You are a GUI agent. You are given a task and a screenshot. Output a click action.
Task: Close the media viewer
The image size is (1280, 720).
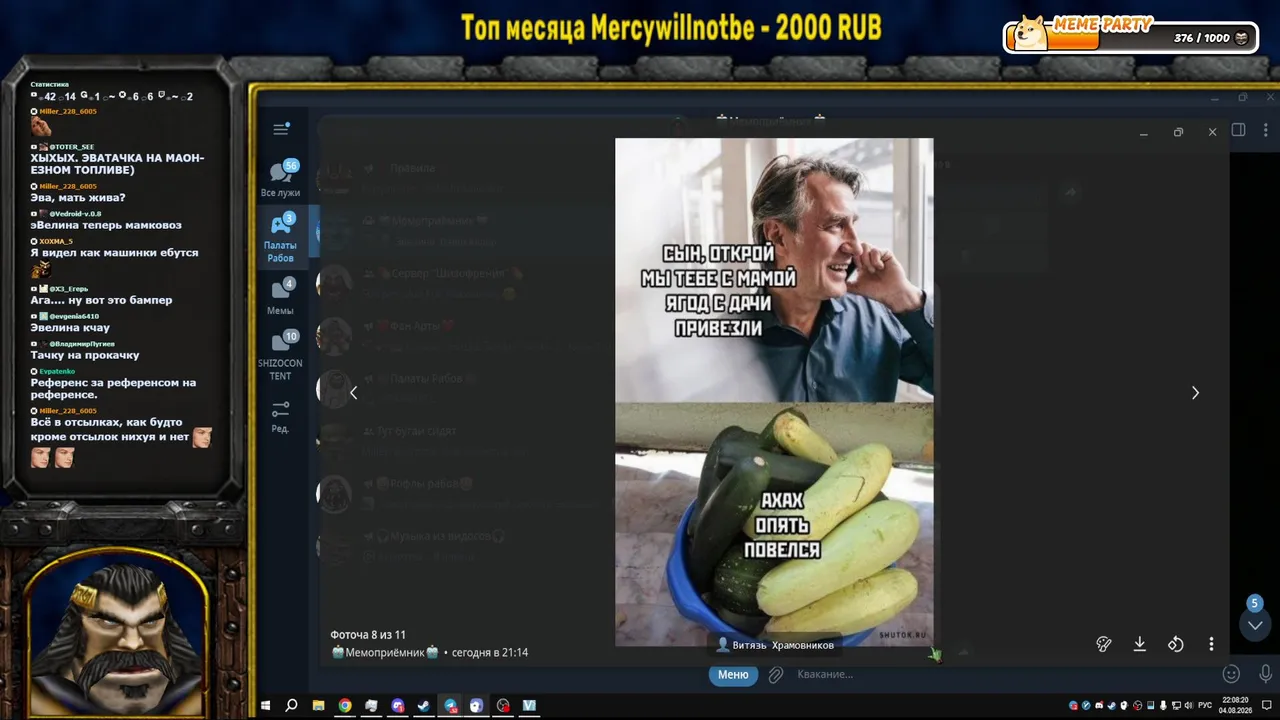pyautogui.click(x=1212, y=132)
